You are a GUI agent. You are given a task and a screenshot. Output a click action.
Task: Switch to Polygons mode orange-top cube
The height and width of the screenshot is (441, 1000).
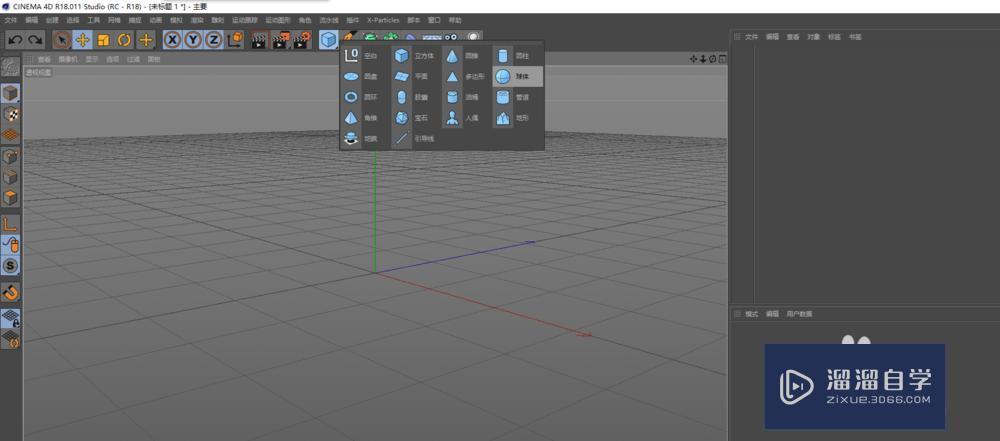tap(10, 197)
